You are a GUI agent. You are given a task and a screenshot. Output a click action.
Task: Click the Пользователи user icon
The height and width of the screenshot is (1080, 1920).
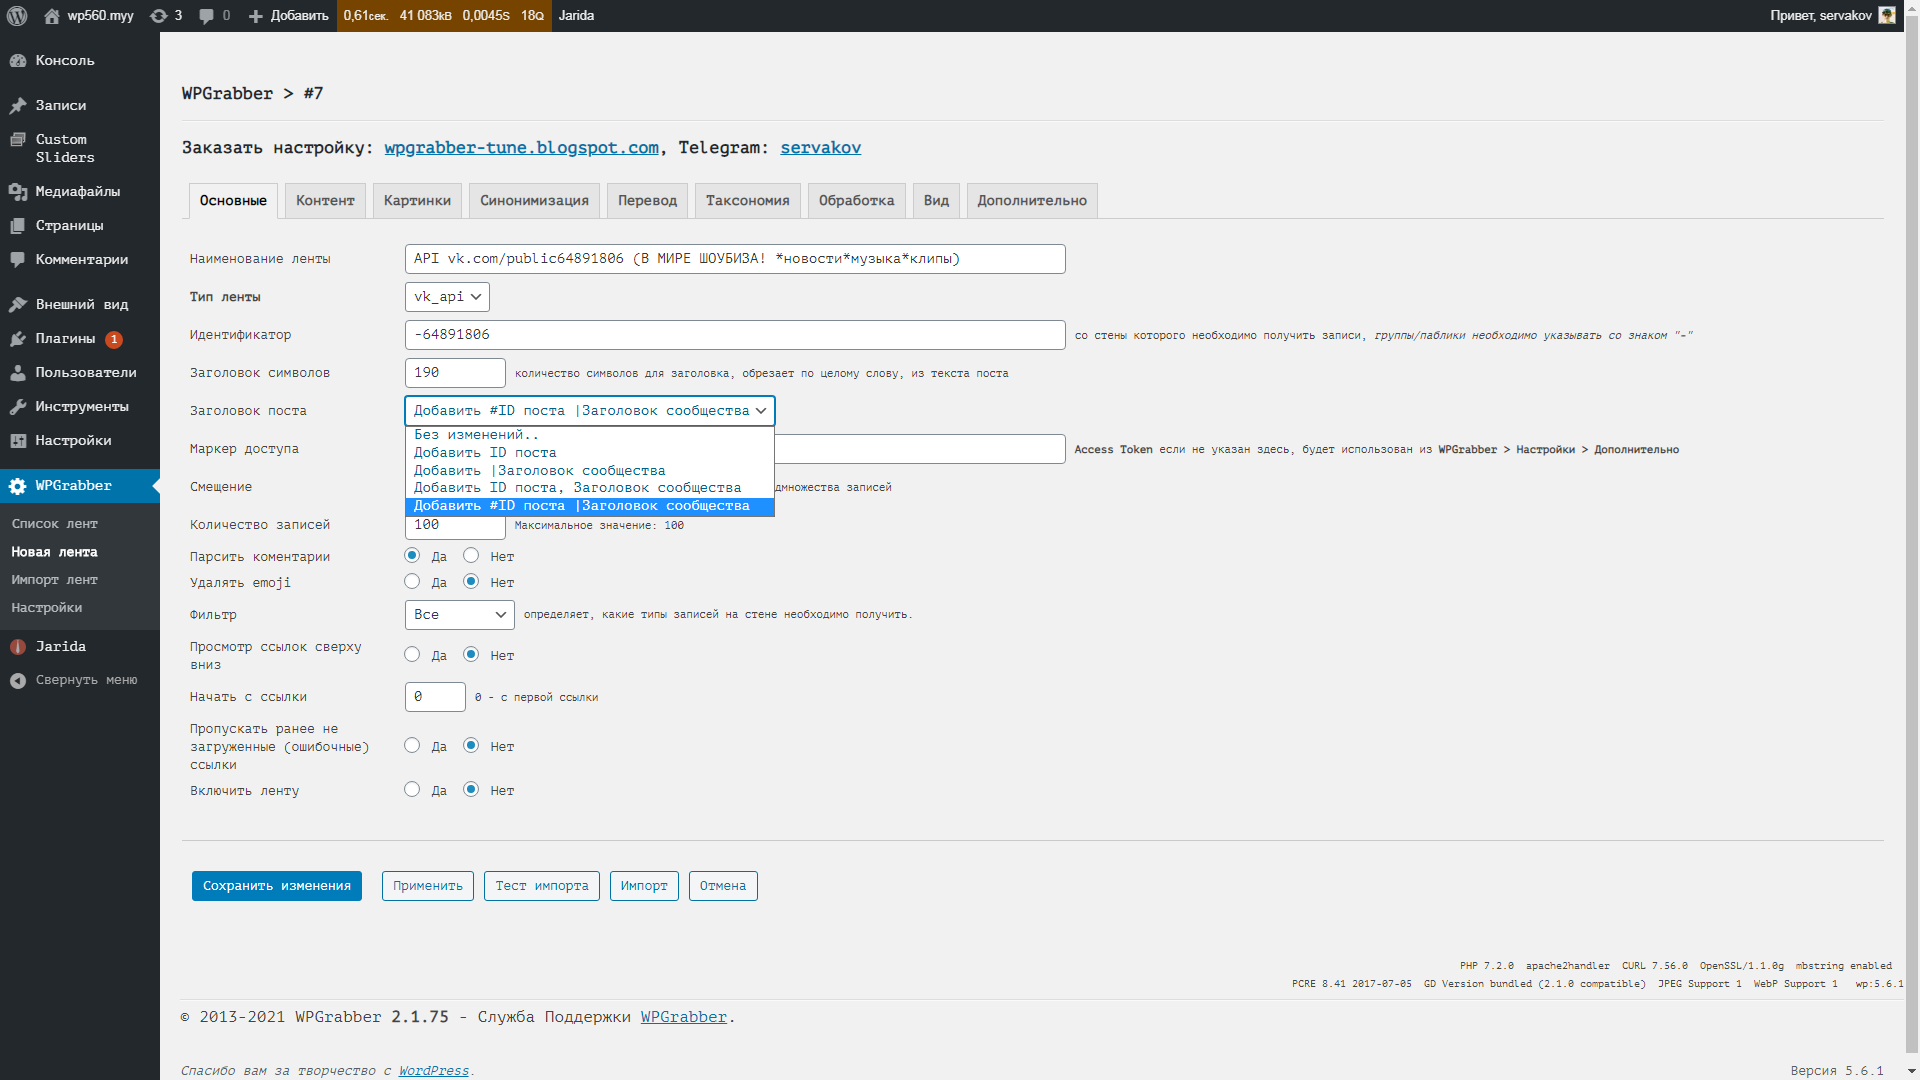[18, 373]
